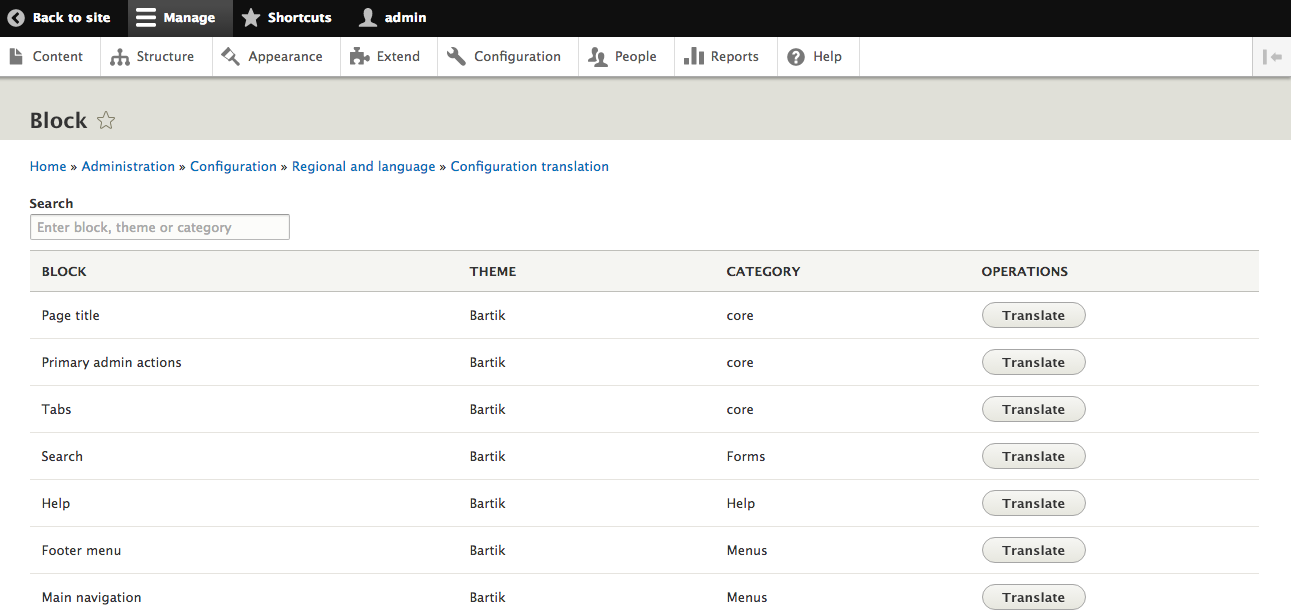The height and width of the screenshot is (616, 1291).
Task: Open the People administration page
Action: coord(623,57)
